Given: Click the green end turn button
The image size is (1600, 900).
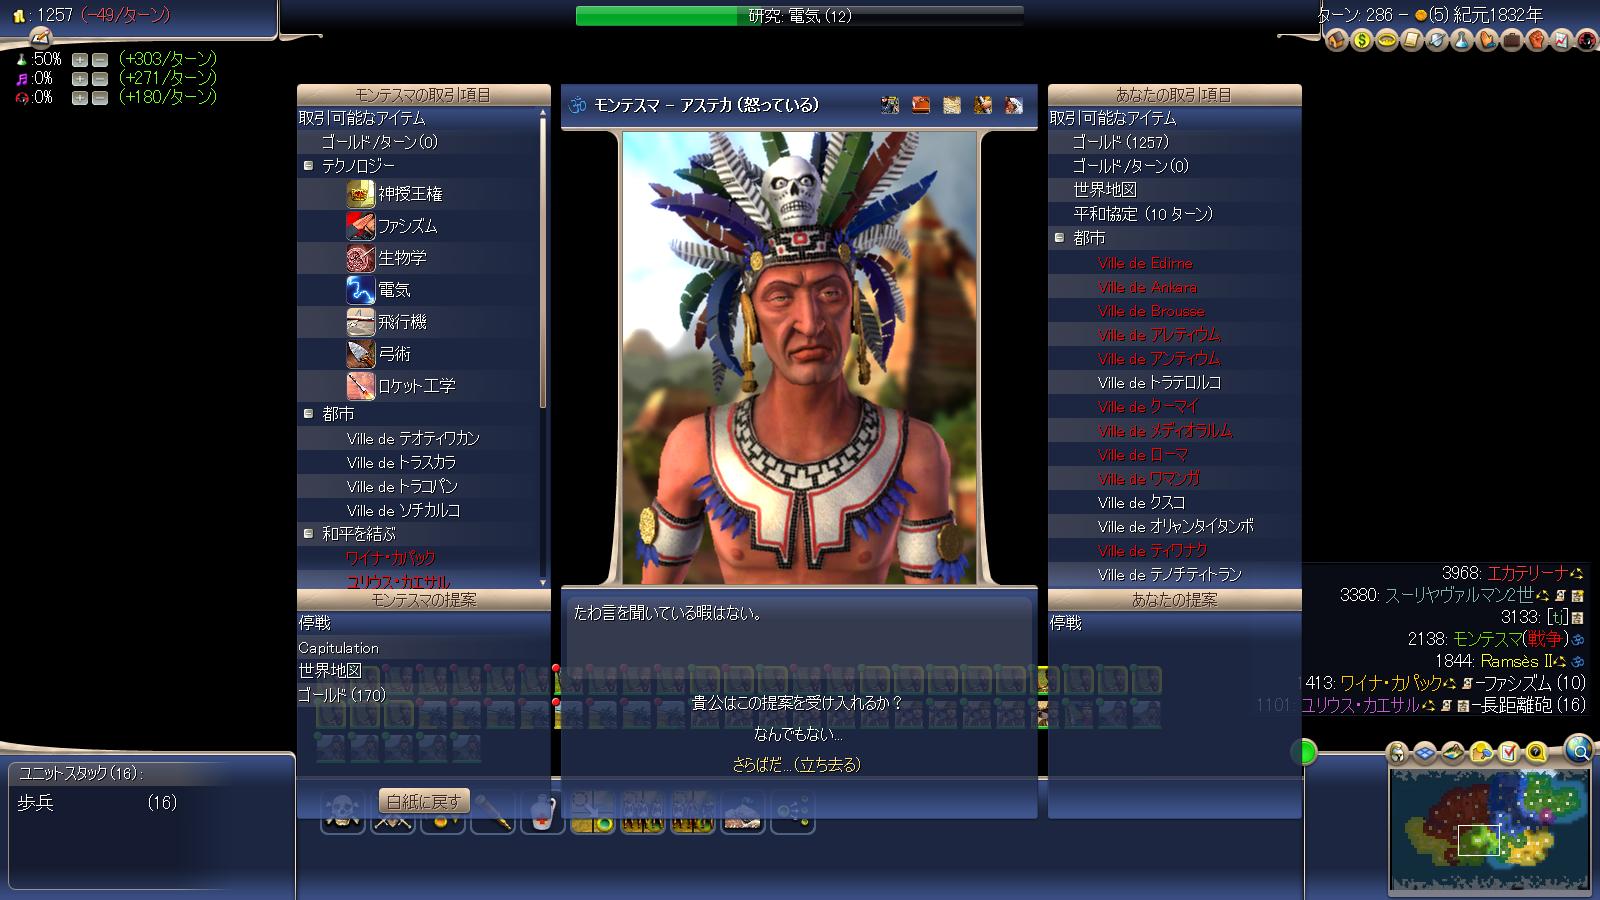Looking at the screenshot, I should 1304,752.
